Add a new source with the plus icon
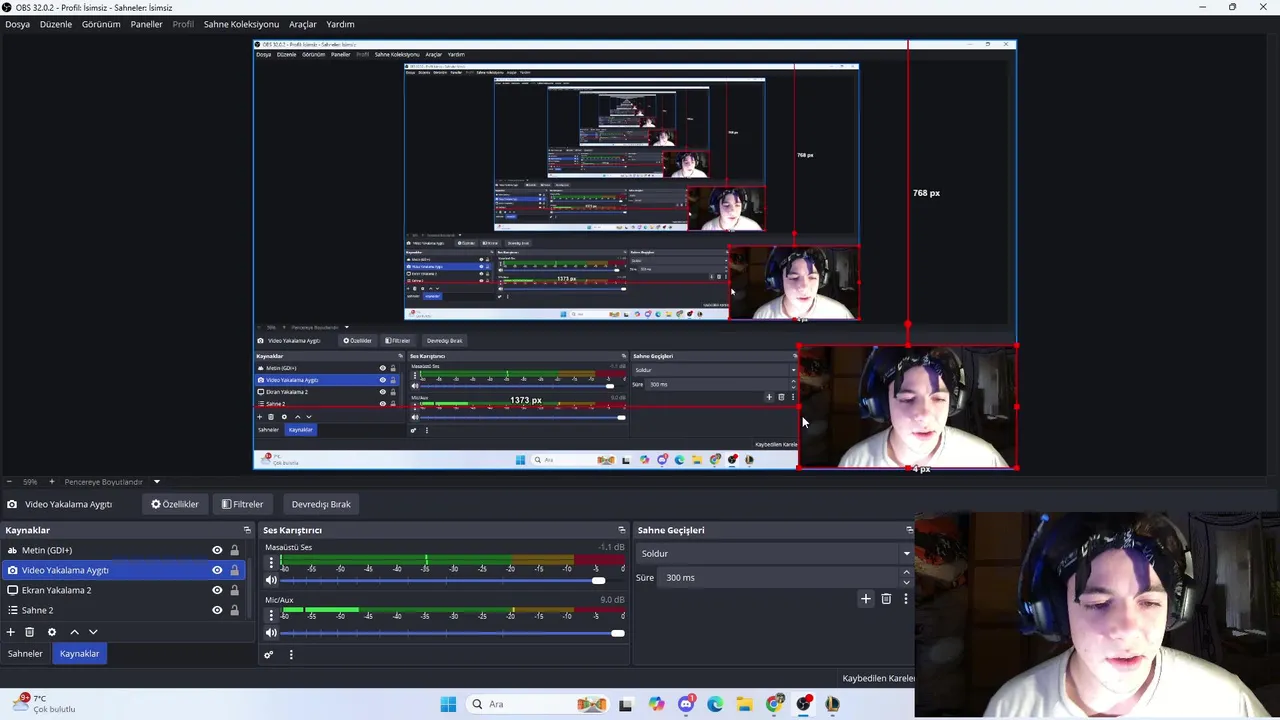Viewport: 1280px width, 720px height. click(x=11, y=632)
